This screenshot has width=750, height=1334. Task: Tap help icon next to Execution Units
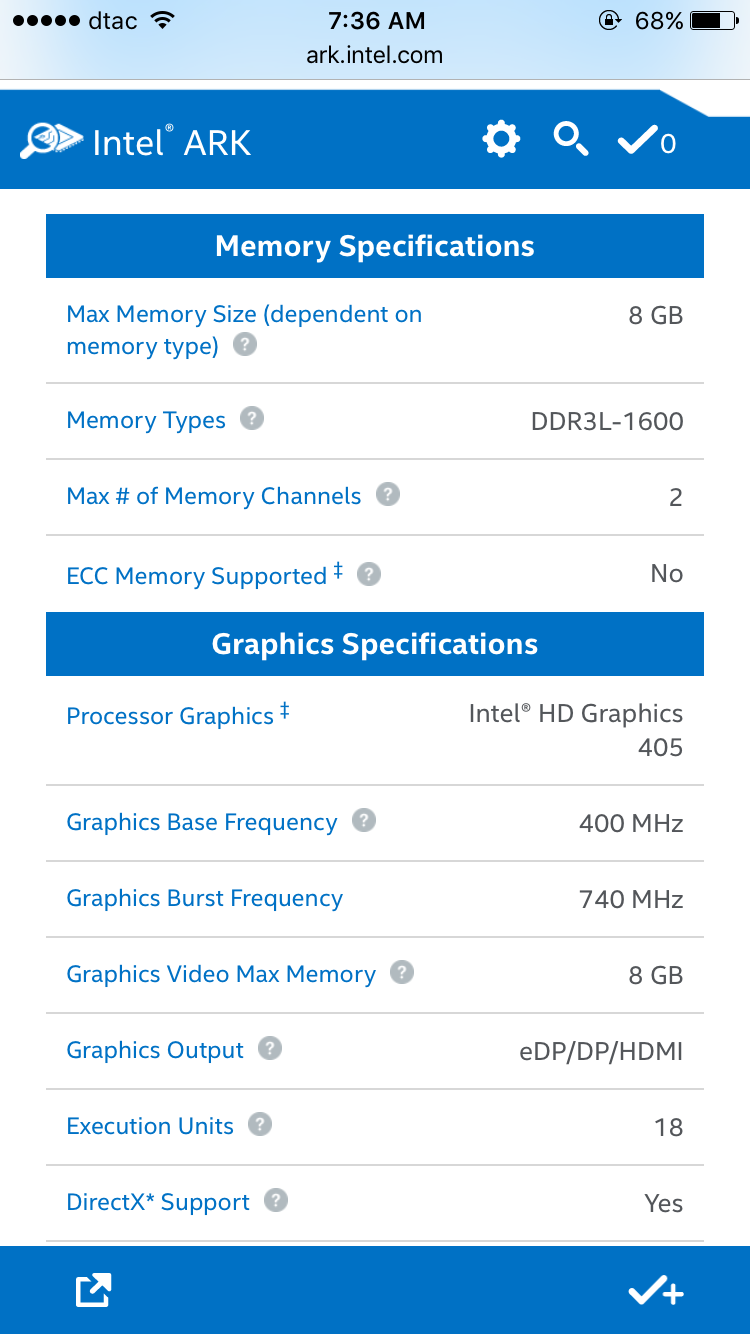pos(260,1124)
